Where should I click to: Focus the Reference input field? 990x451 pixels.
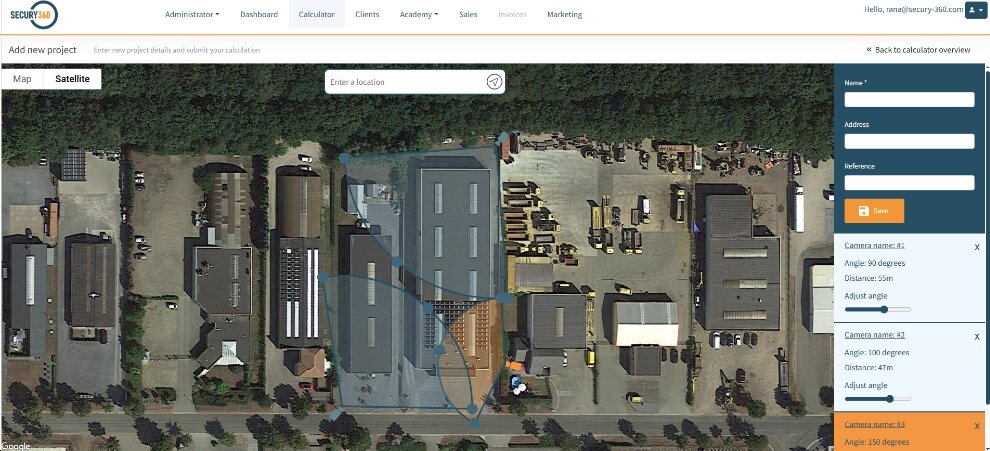909,183
